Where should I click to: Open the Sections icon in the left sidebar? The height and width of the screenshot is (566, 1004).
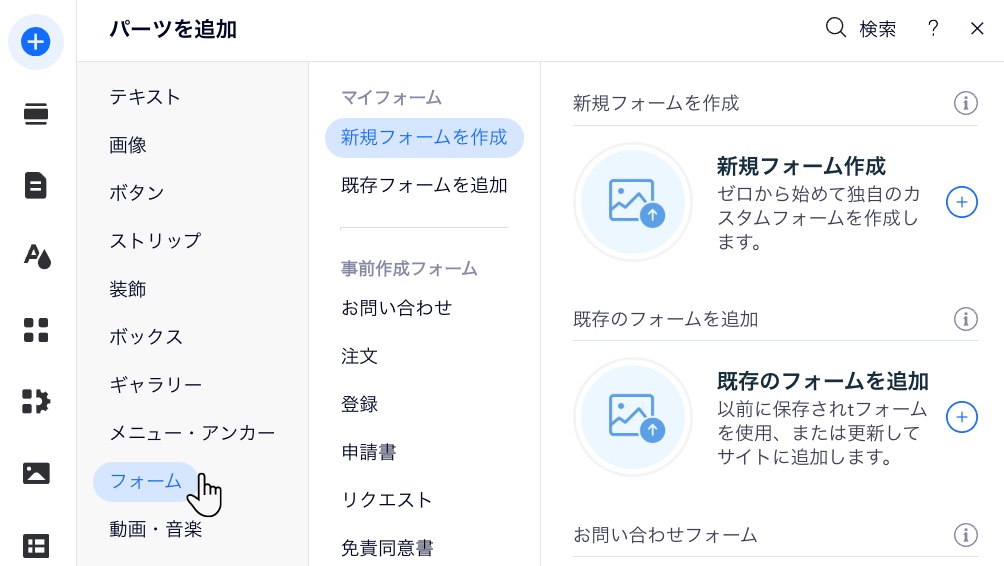coord(36,114)
